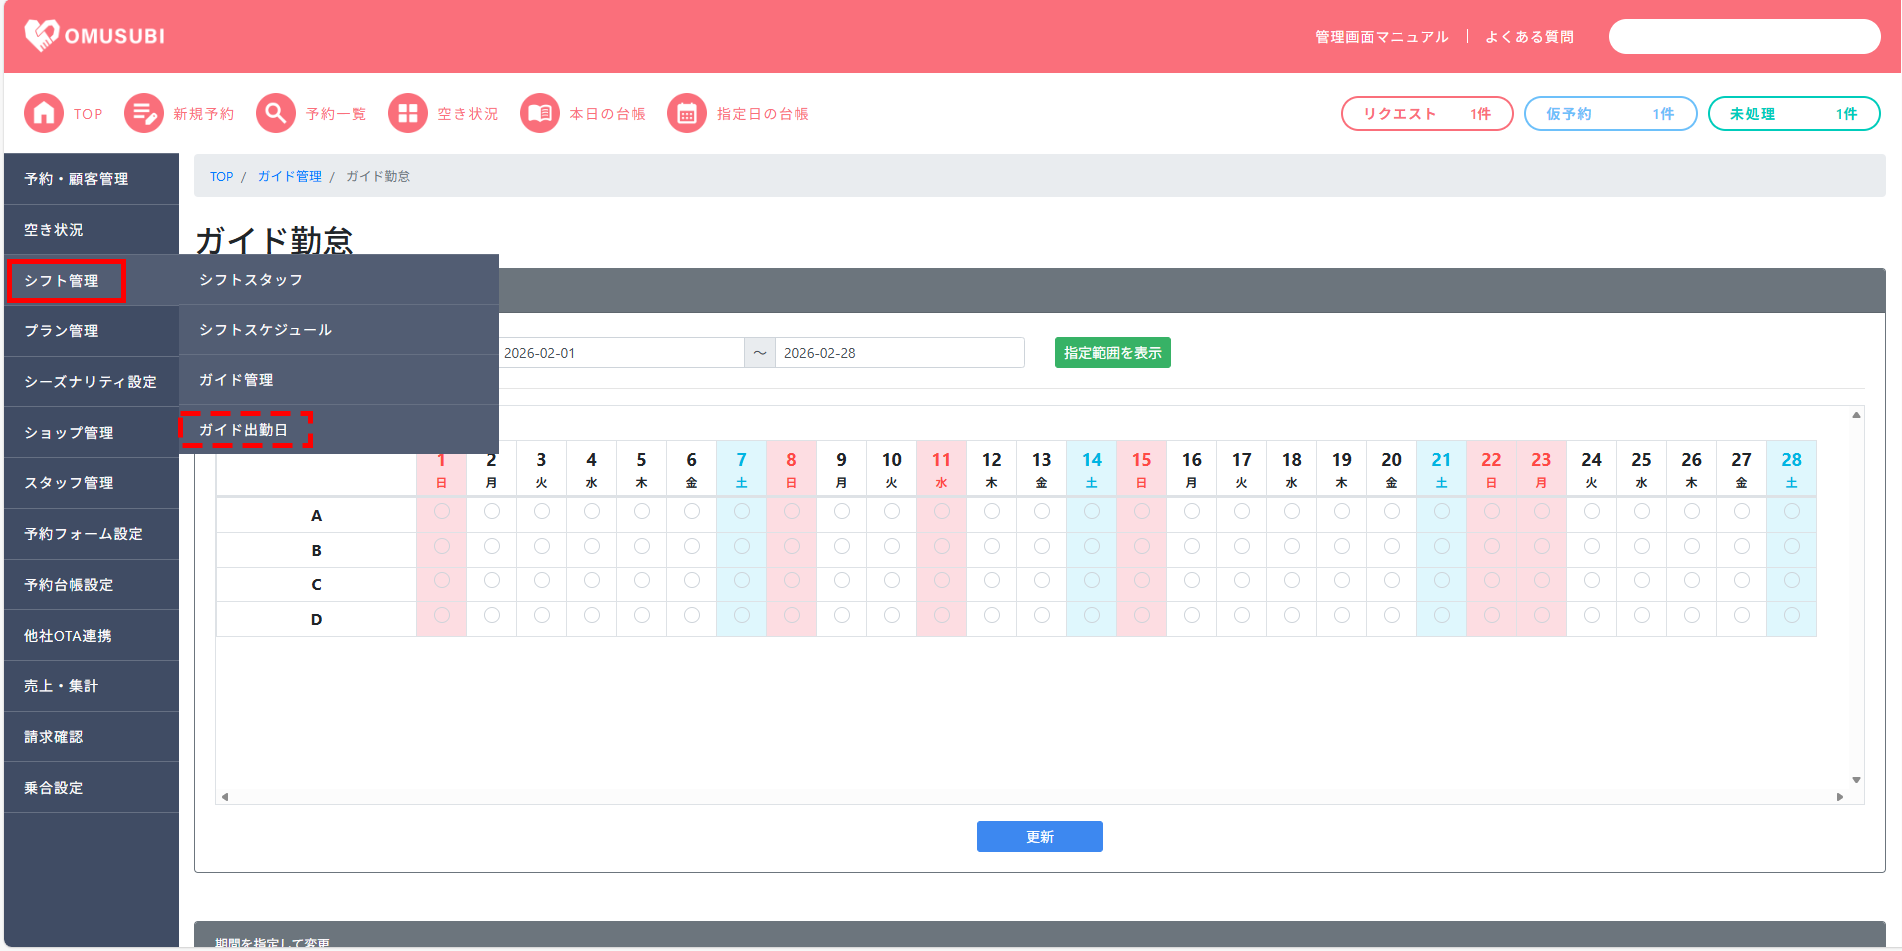Click the 空き状況 grid icon
This screenshot has height=951, width=1902.
click(408, 114)
